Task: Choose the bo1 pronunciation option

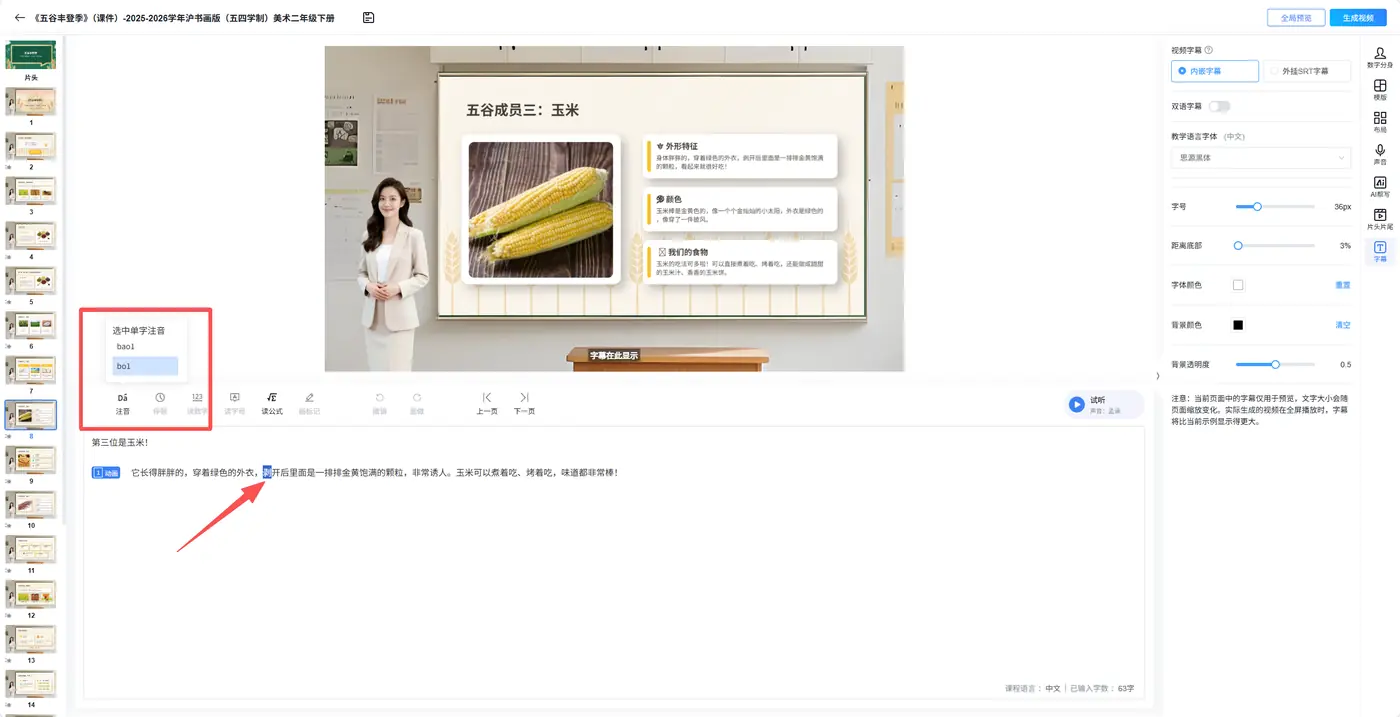Action: [x=145, y=366]
